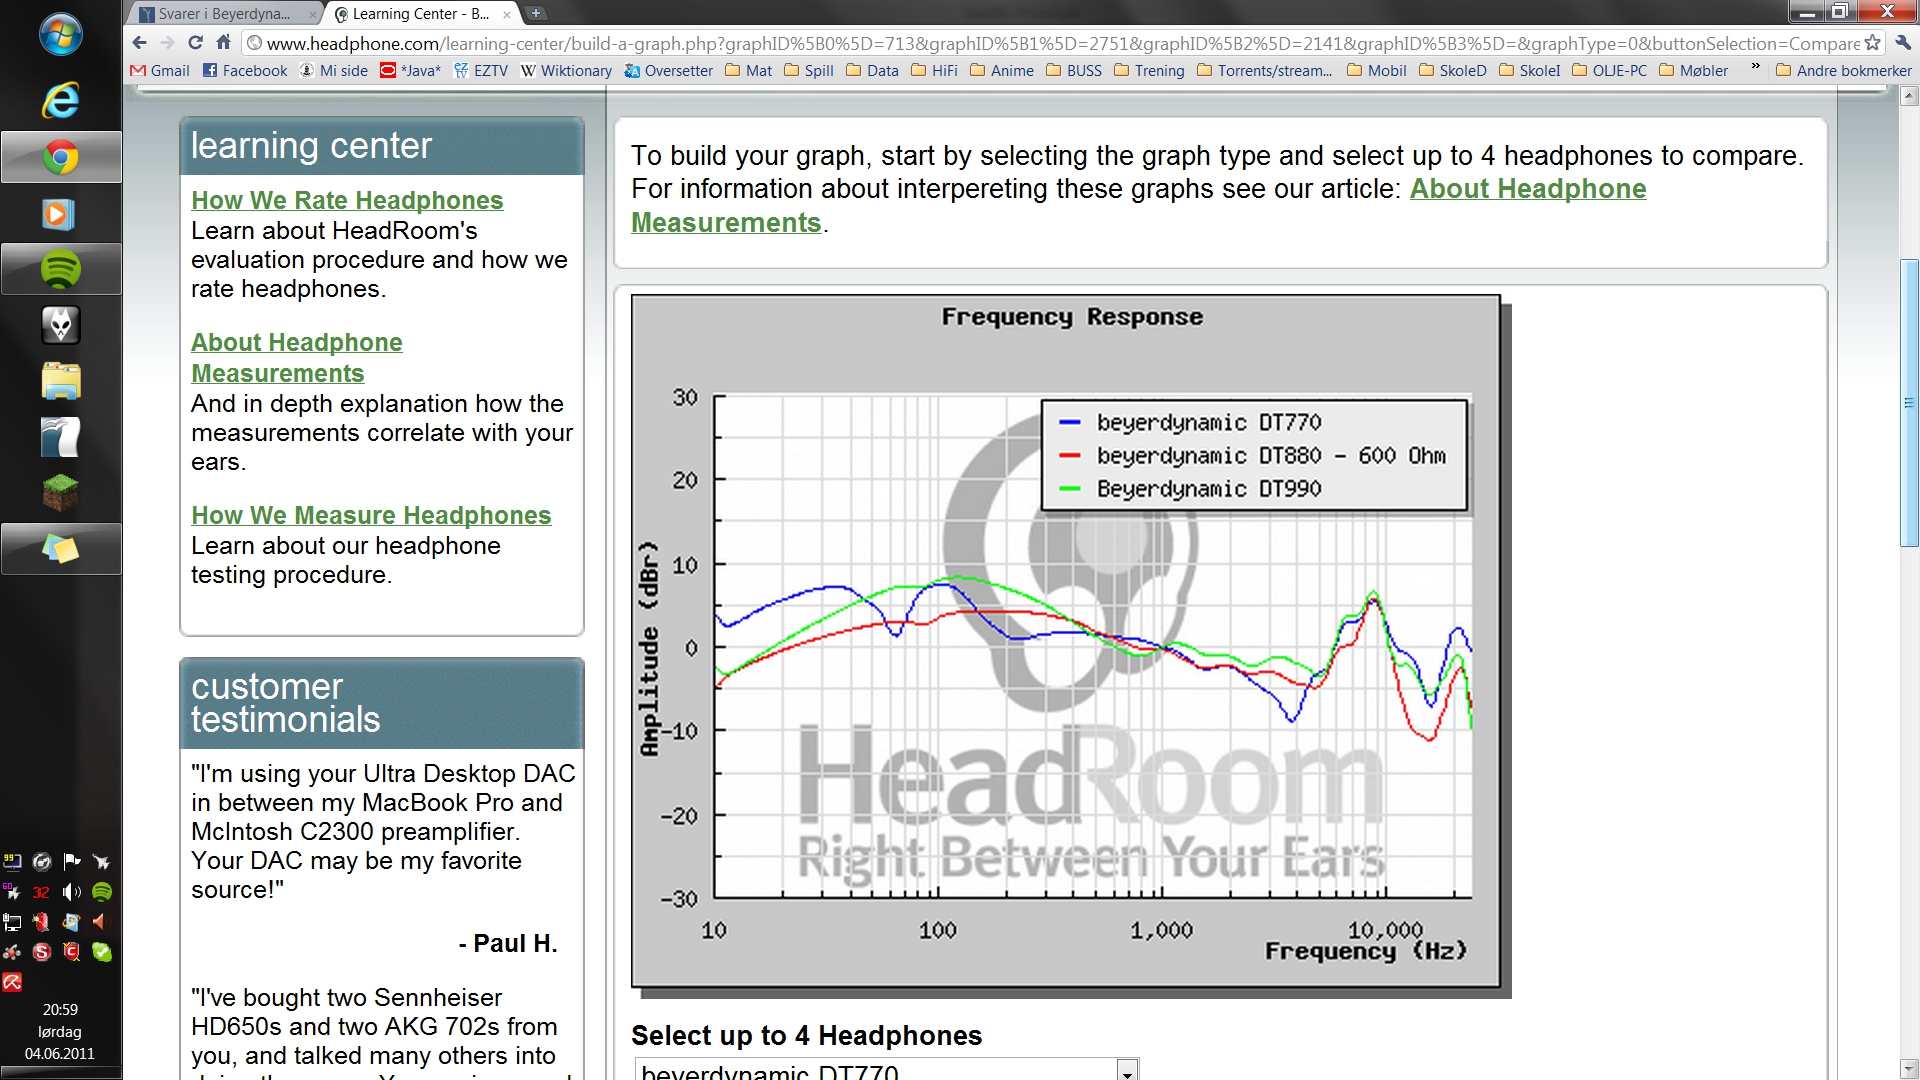The image size is (1920, 1080).
Task: Open the Chrome wrench settings menu
Action: pos(1903,43)
